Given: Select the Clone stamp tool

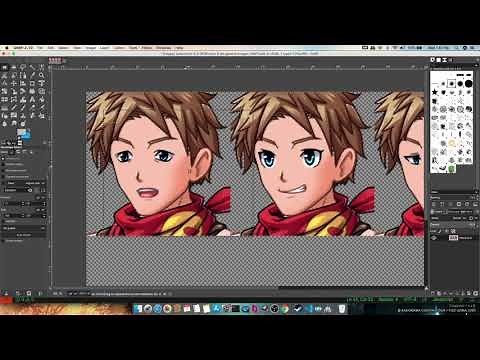Looking at the screenshot, I should click(23, 116).
